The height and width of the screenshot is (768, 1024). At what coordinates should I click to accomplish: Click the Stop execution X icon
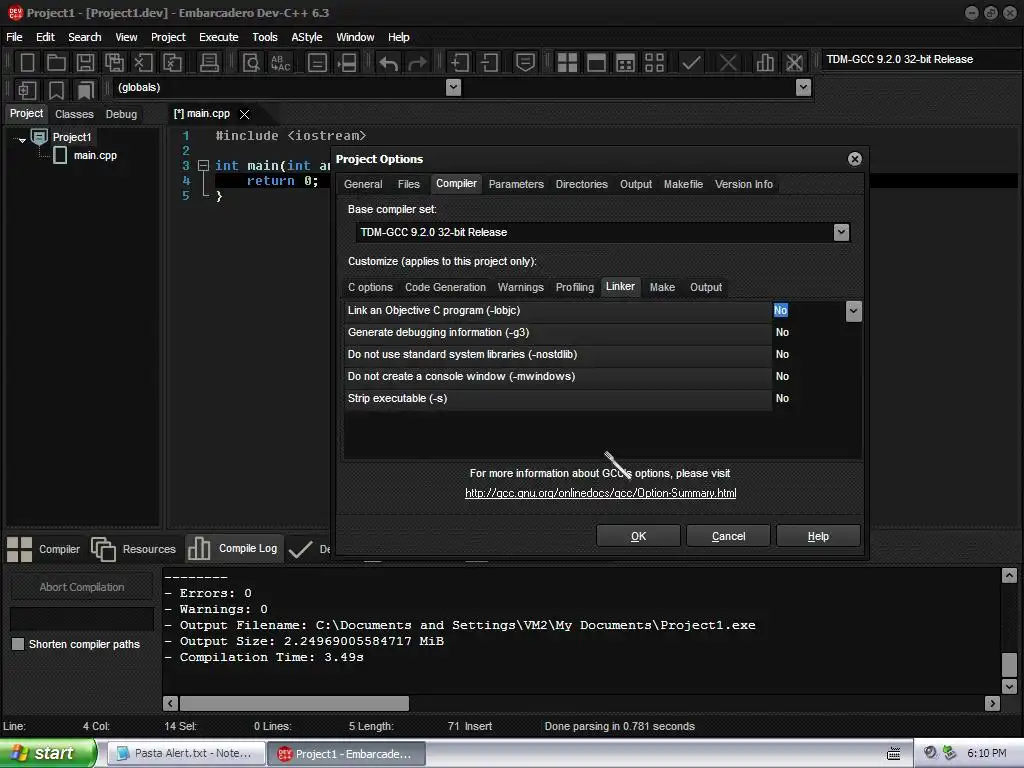point(728,63)
